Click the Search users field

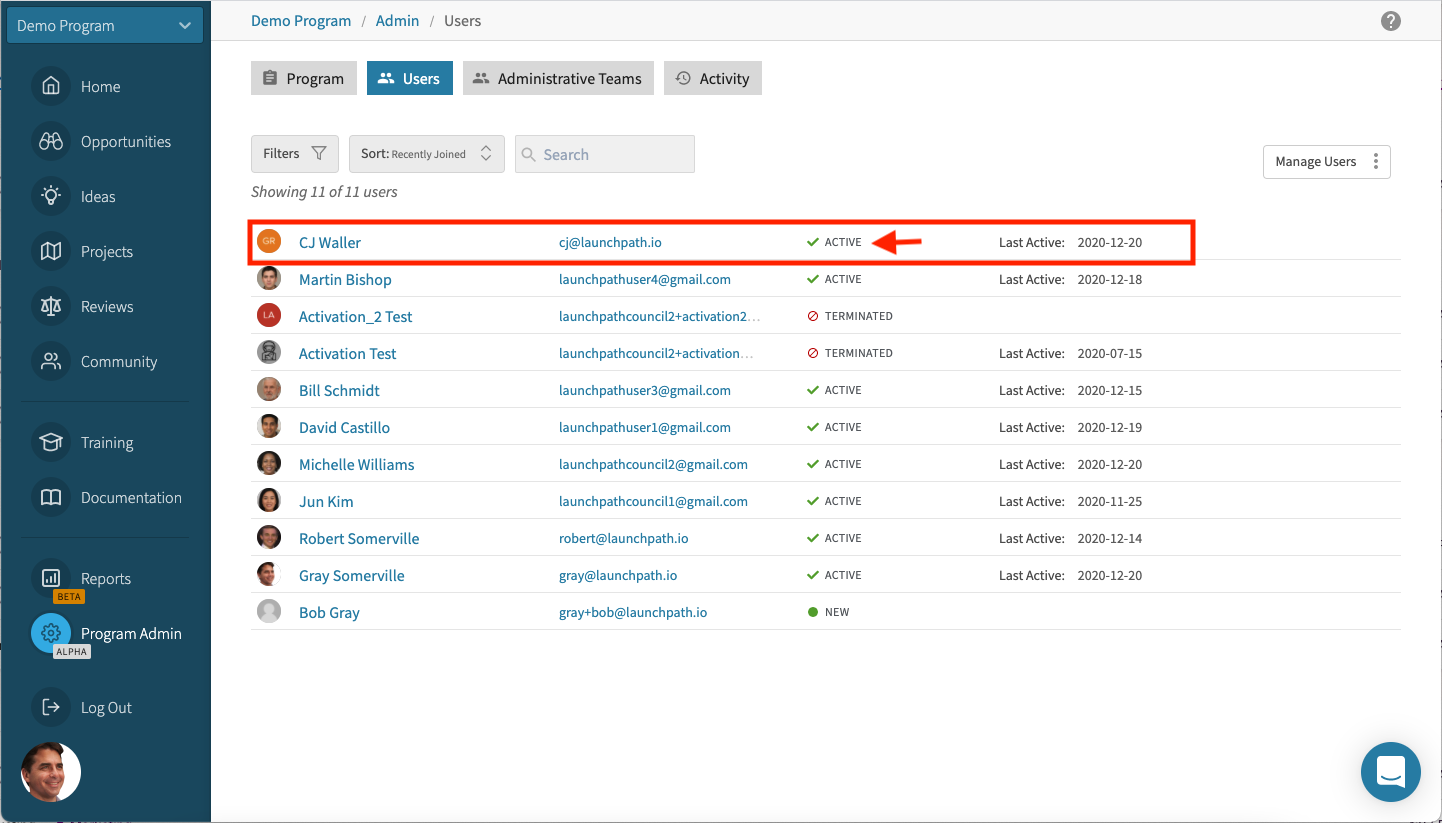pyautogui.click(x=604, y=154)
